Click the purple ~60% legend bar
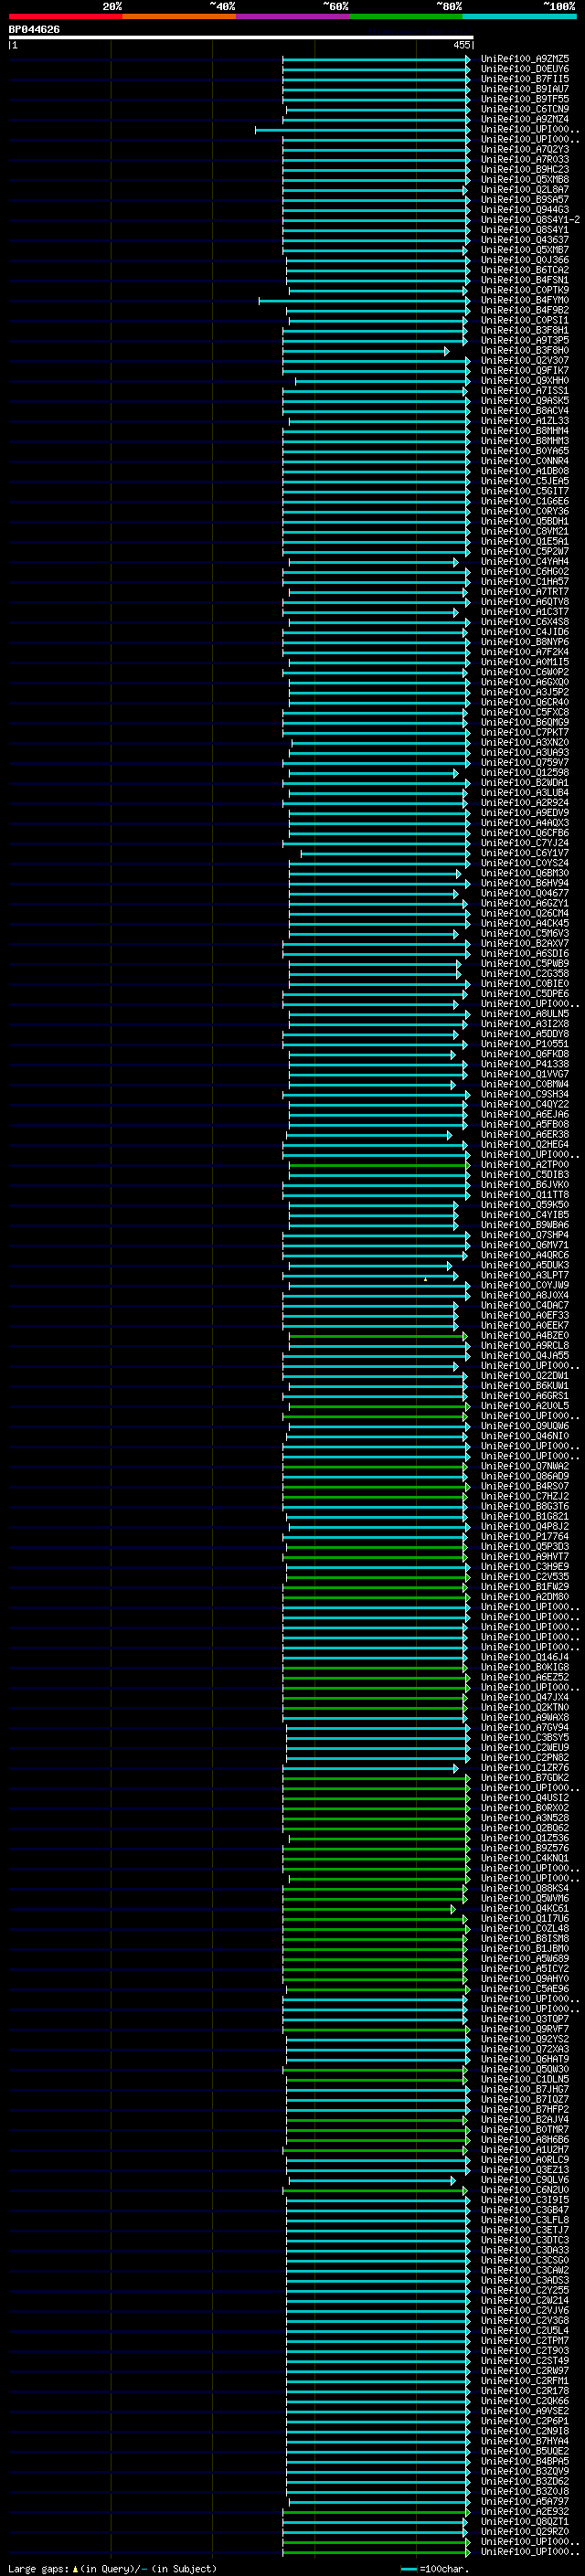This screenshot has width=585, height=2576. pyautogui.click(x=293, y=16)
